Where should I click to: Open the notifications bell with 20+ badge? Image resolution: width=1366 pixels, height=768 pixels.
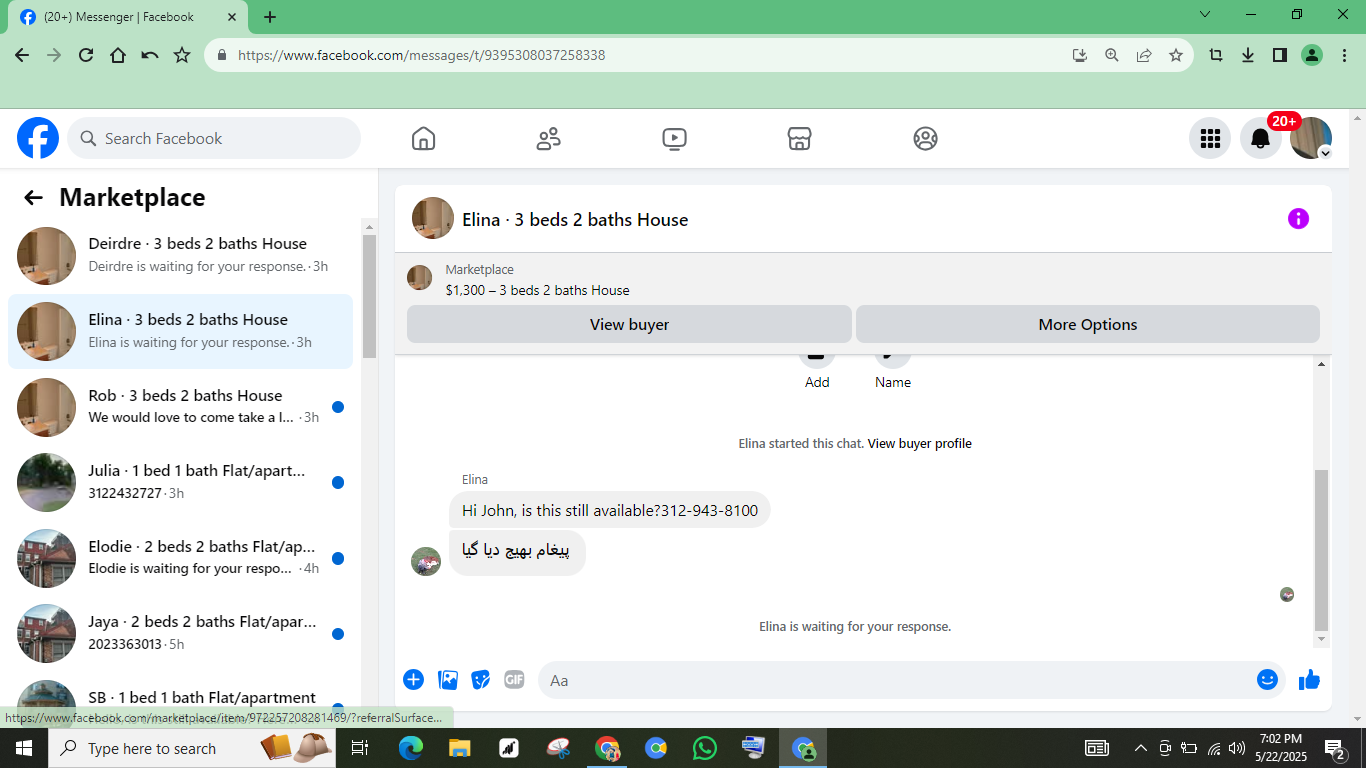1261,138
